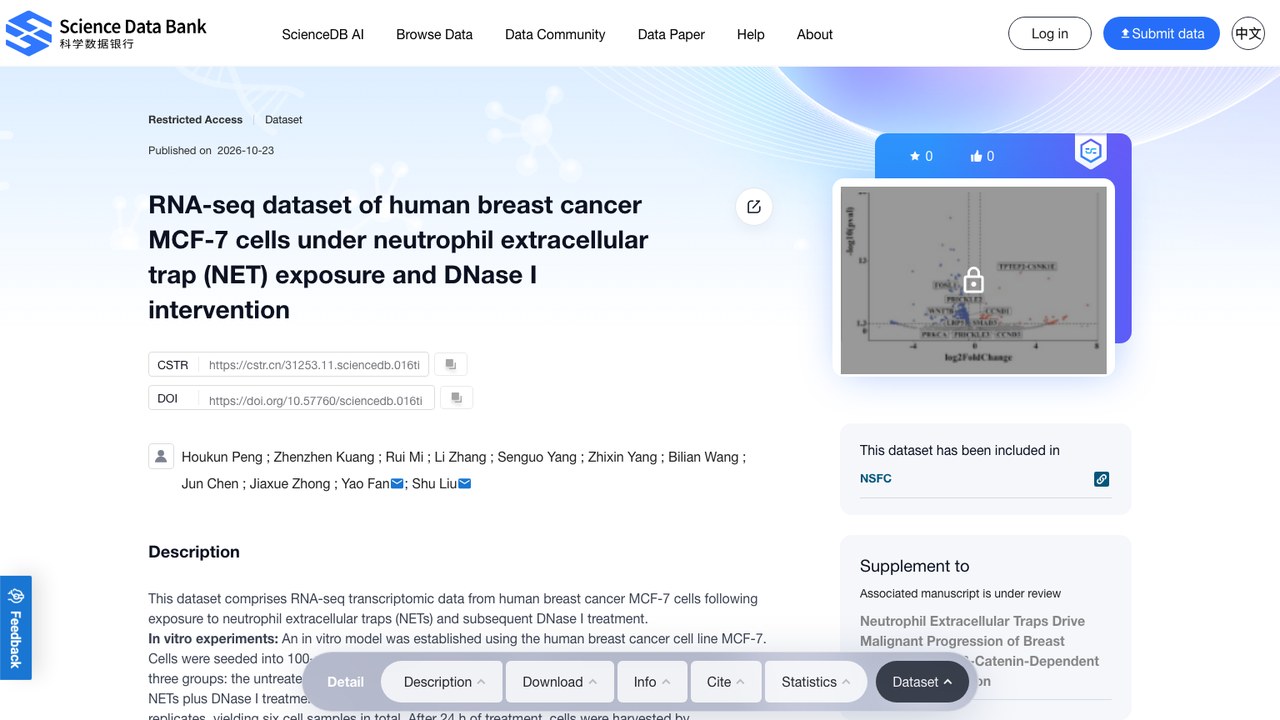Click author name Zhenzhen Kuang
Viewport: 1280px width, 720px height.
pos(324,457)
